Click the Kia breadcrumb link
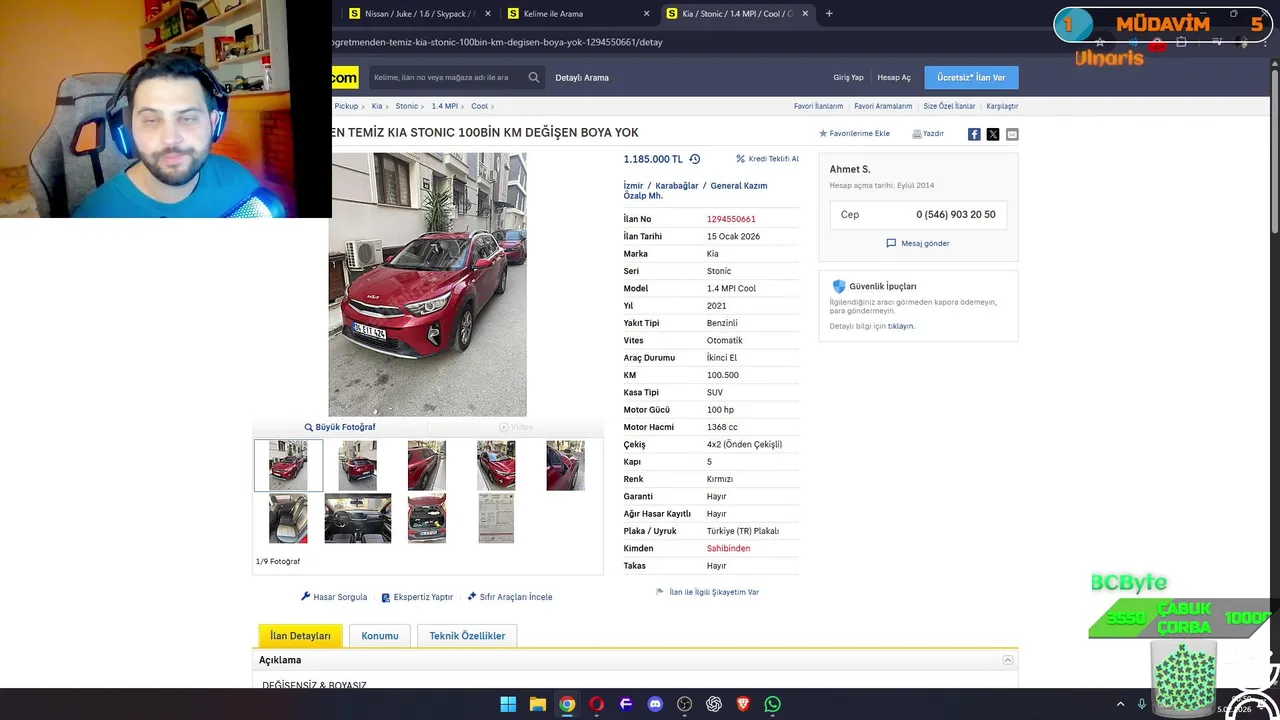 (x=377, y=106)
